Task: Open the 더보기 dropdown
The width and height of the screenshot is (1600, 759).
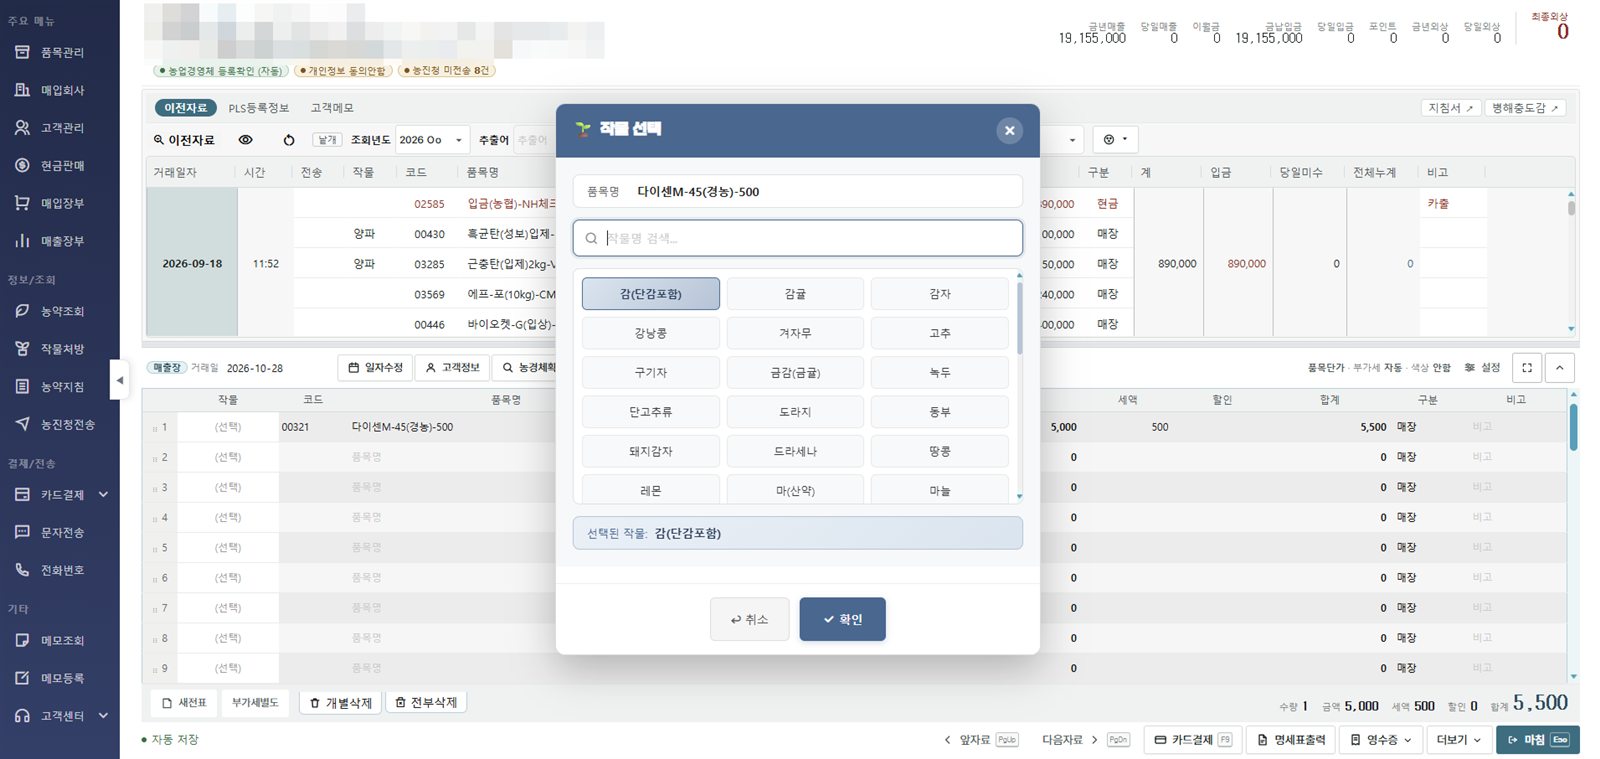Action: click(x=1459, y=740)
